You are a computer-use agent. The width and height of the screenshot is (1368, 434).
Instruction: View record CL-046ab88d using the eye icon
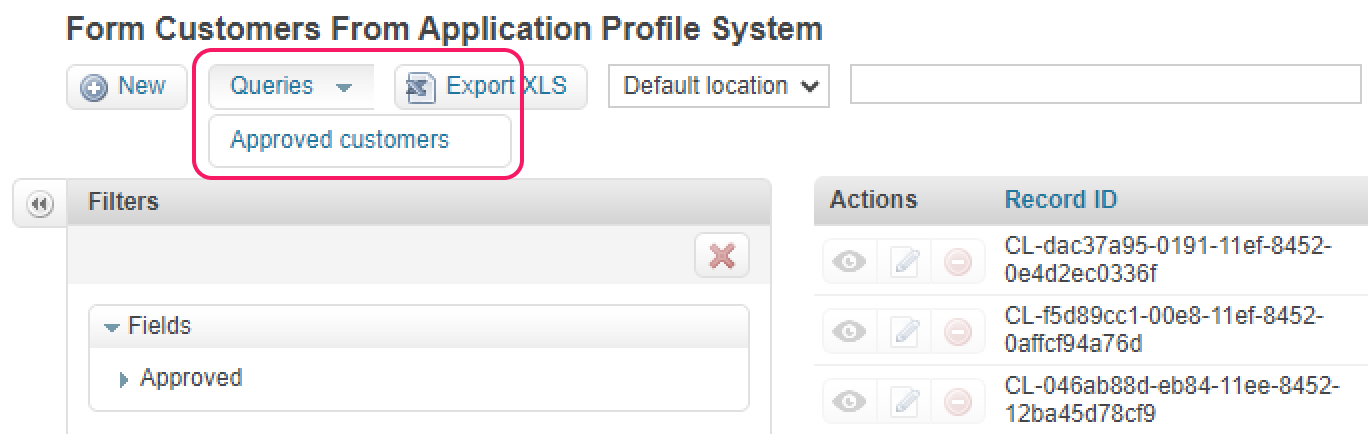point(850,401)
